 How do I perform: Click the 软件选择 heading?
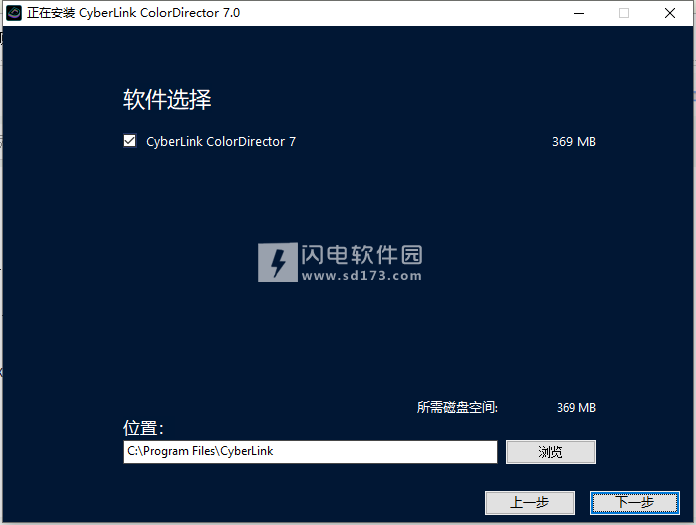tap(167, 99)
